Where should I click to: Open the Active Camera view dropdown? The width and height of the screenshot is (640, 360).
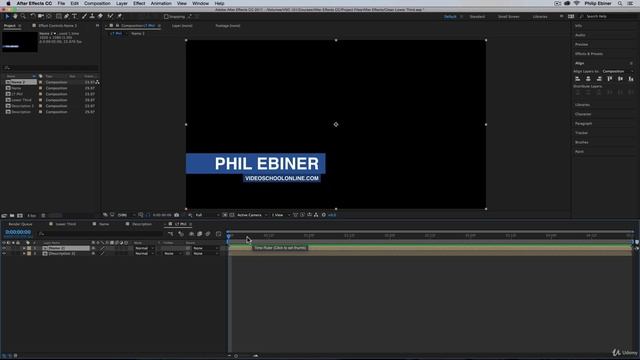[x=252, y=215]
